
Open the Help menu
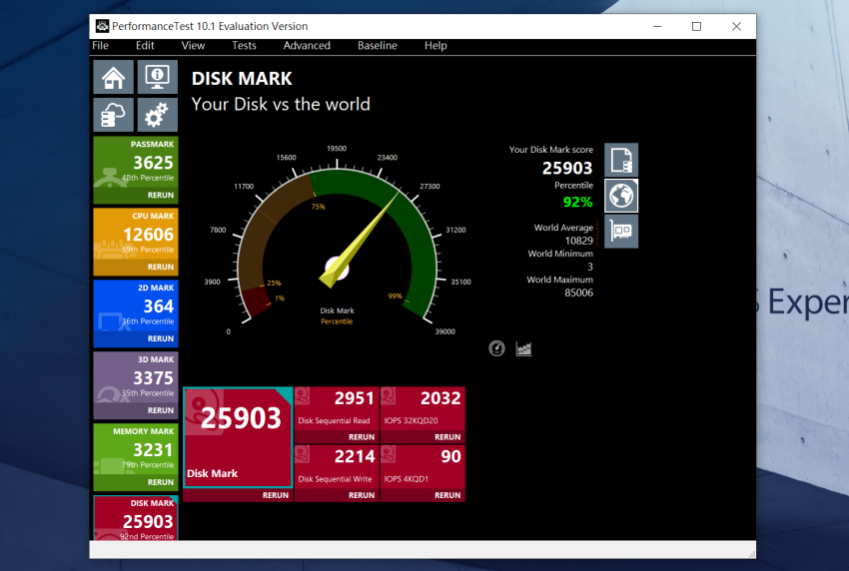(435, 45)
